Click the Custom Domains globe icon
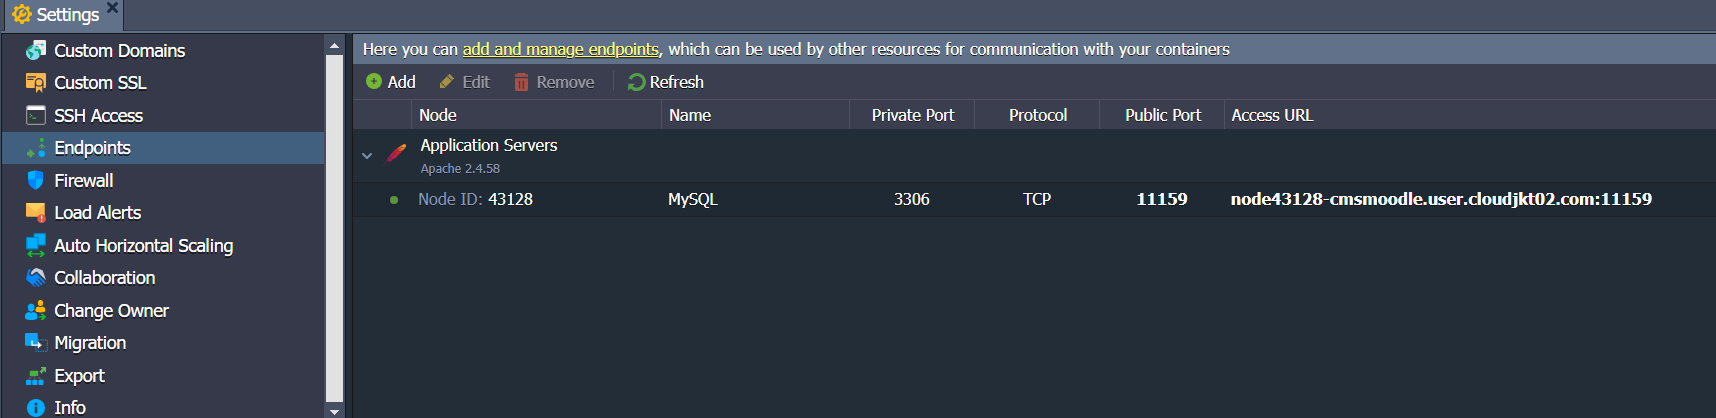1716x418 pixels. [x=36, y=50]
